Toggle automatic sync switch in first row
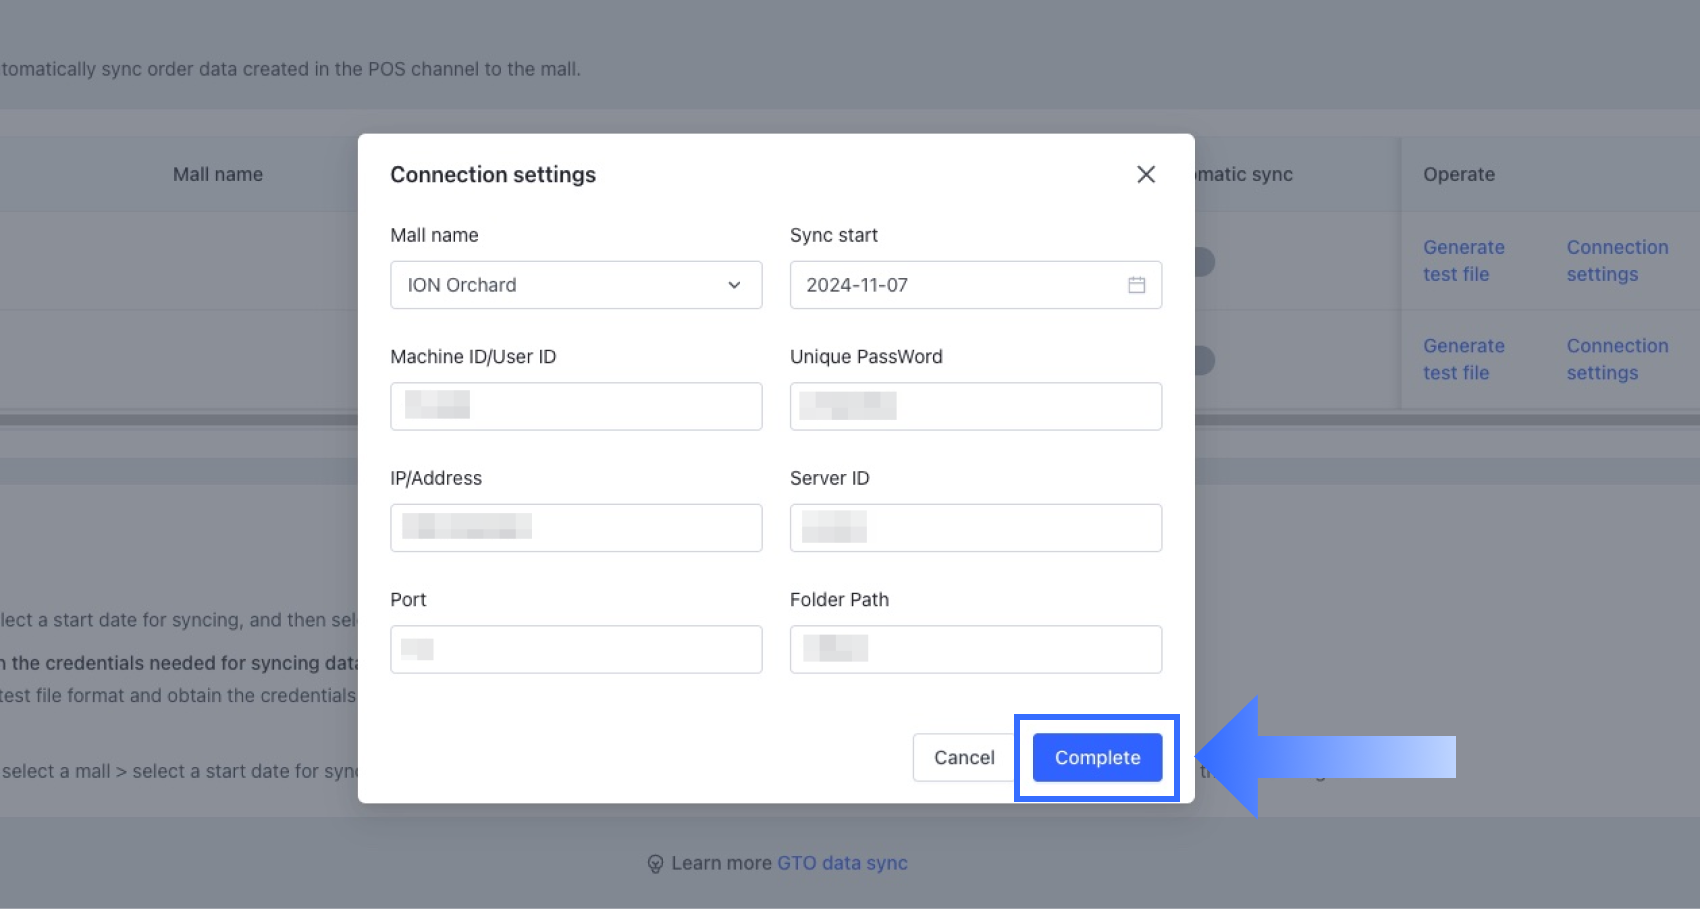The image size is (1700, 909). coord(1205,262)
